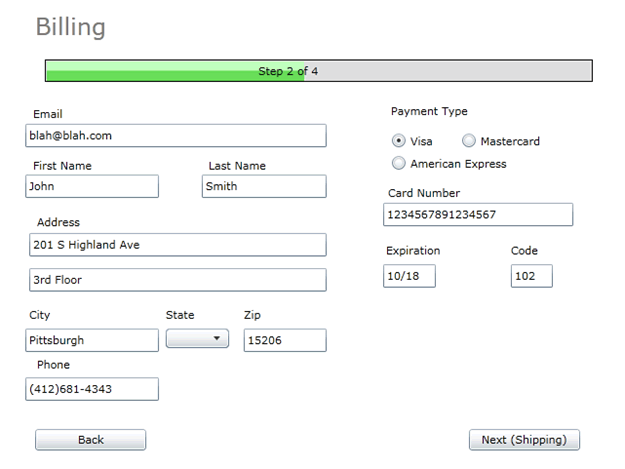Focus the City field with Pittsburgh

[x=92, y=340]
